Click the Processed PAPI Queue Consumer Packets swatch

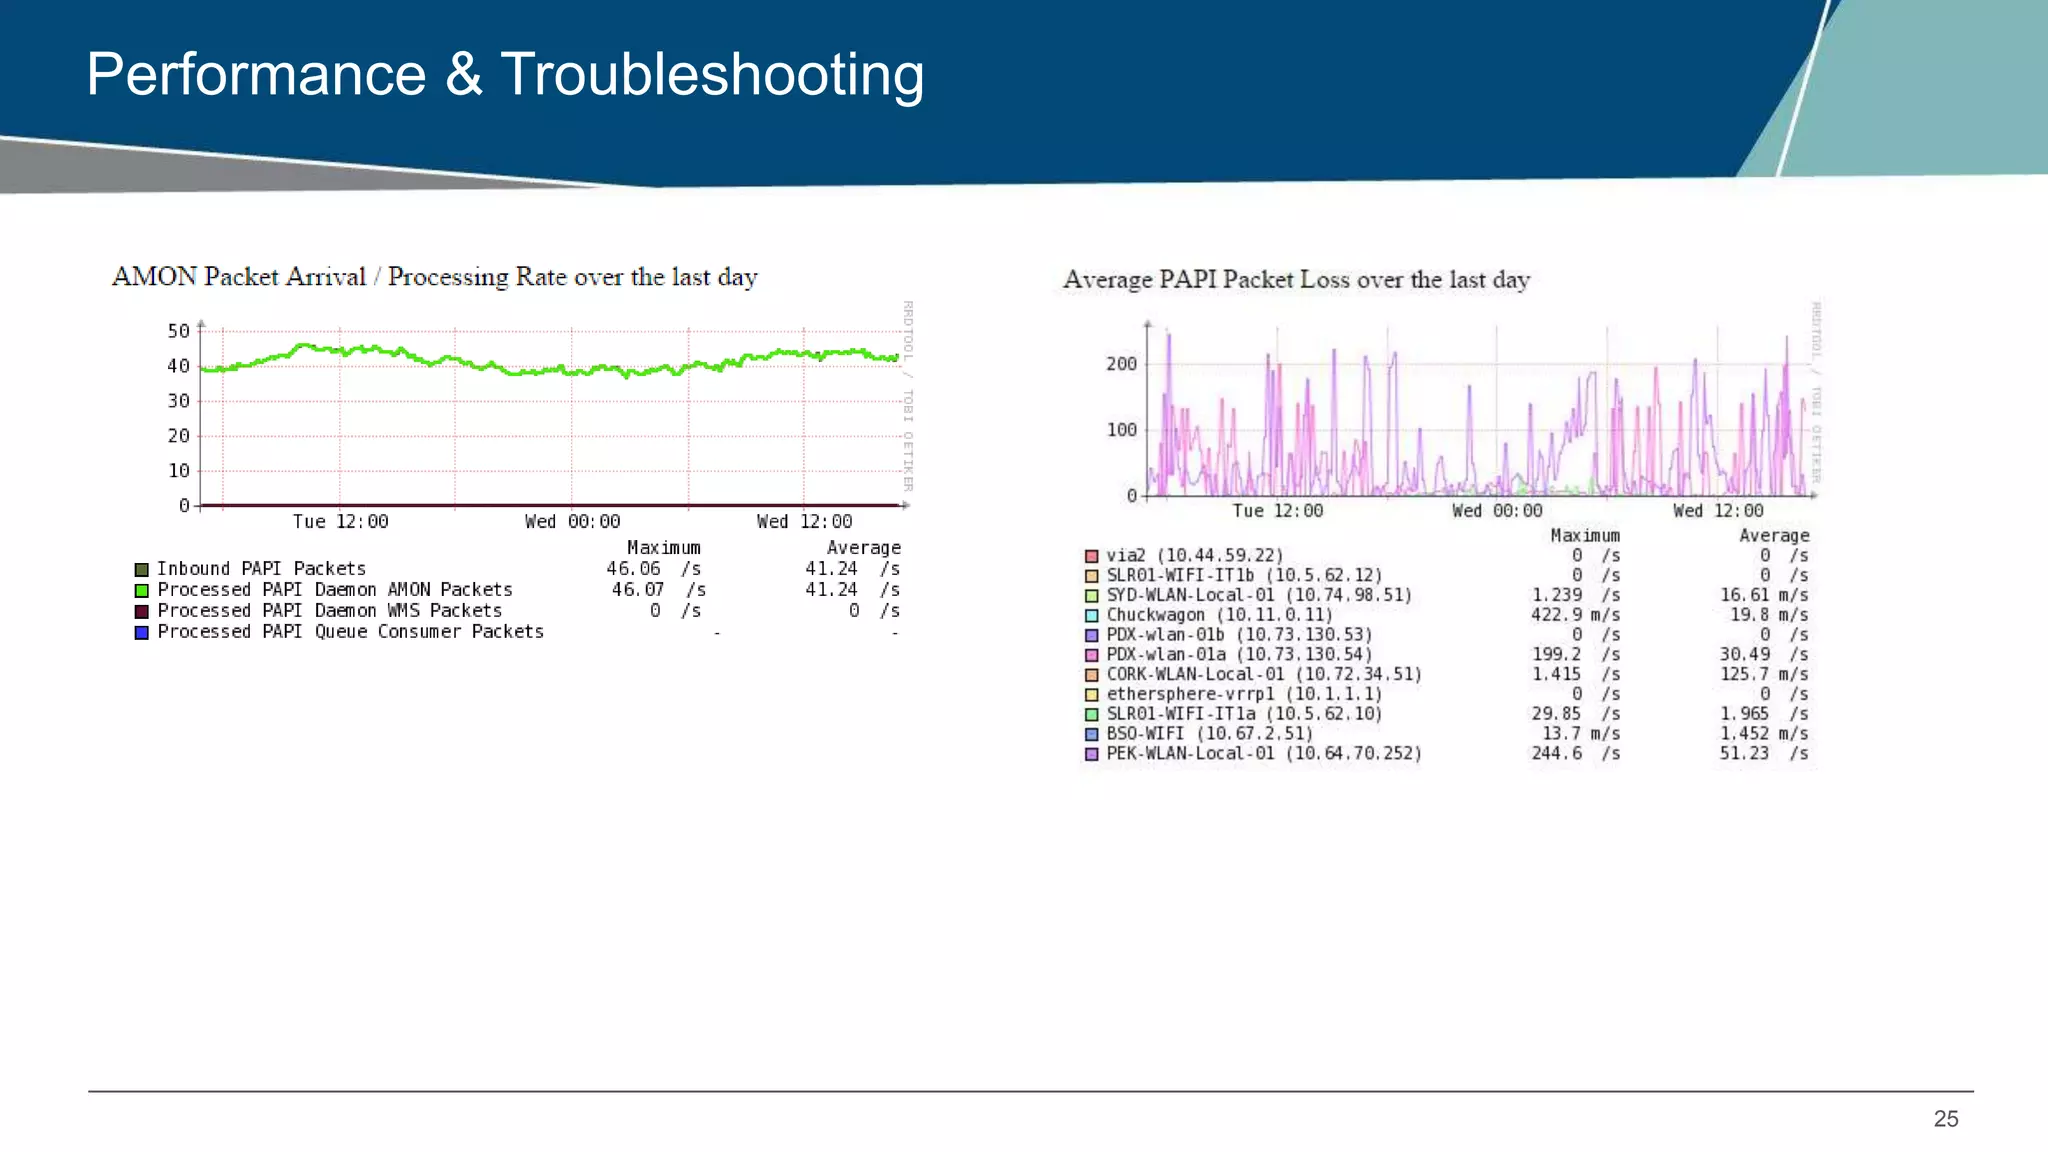(142, 633)
